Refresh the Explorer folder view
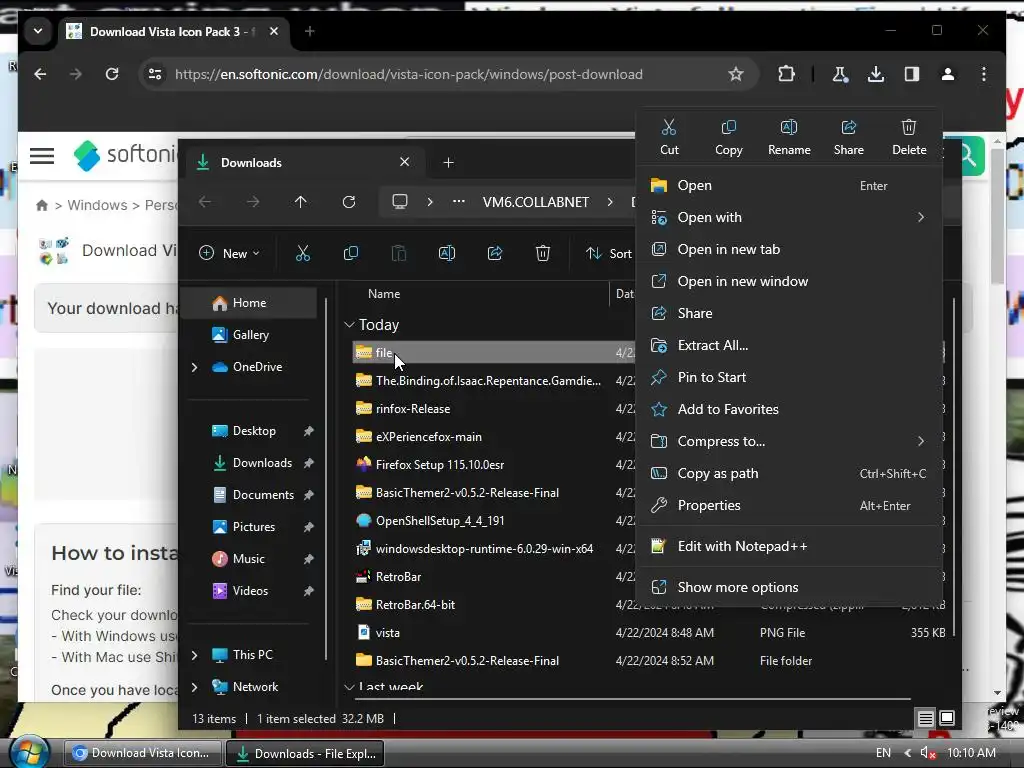 [349, 202]
